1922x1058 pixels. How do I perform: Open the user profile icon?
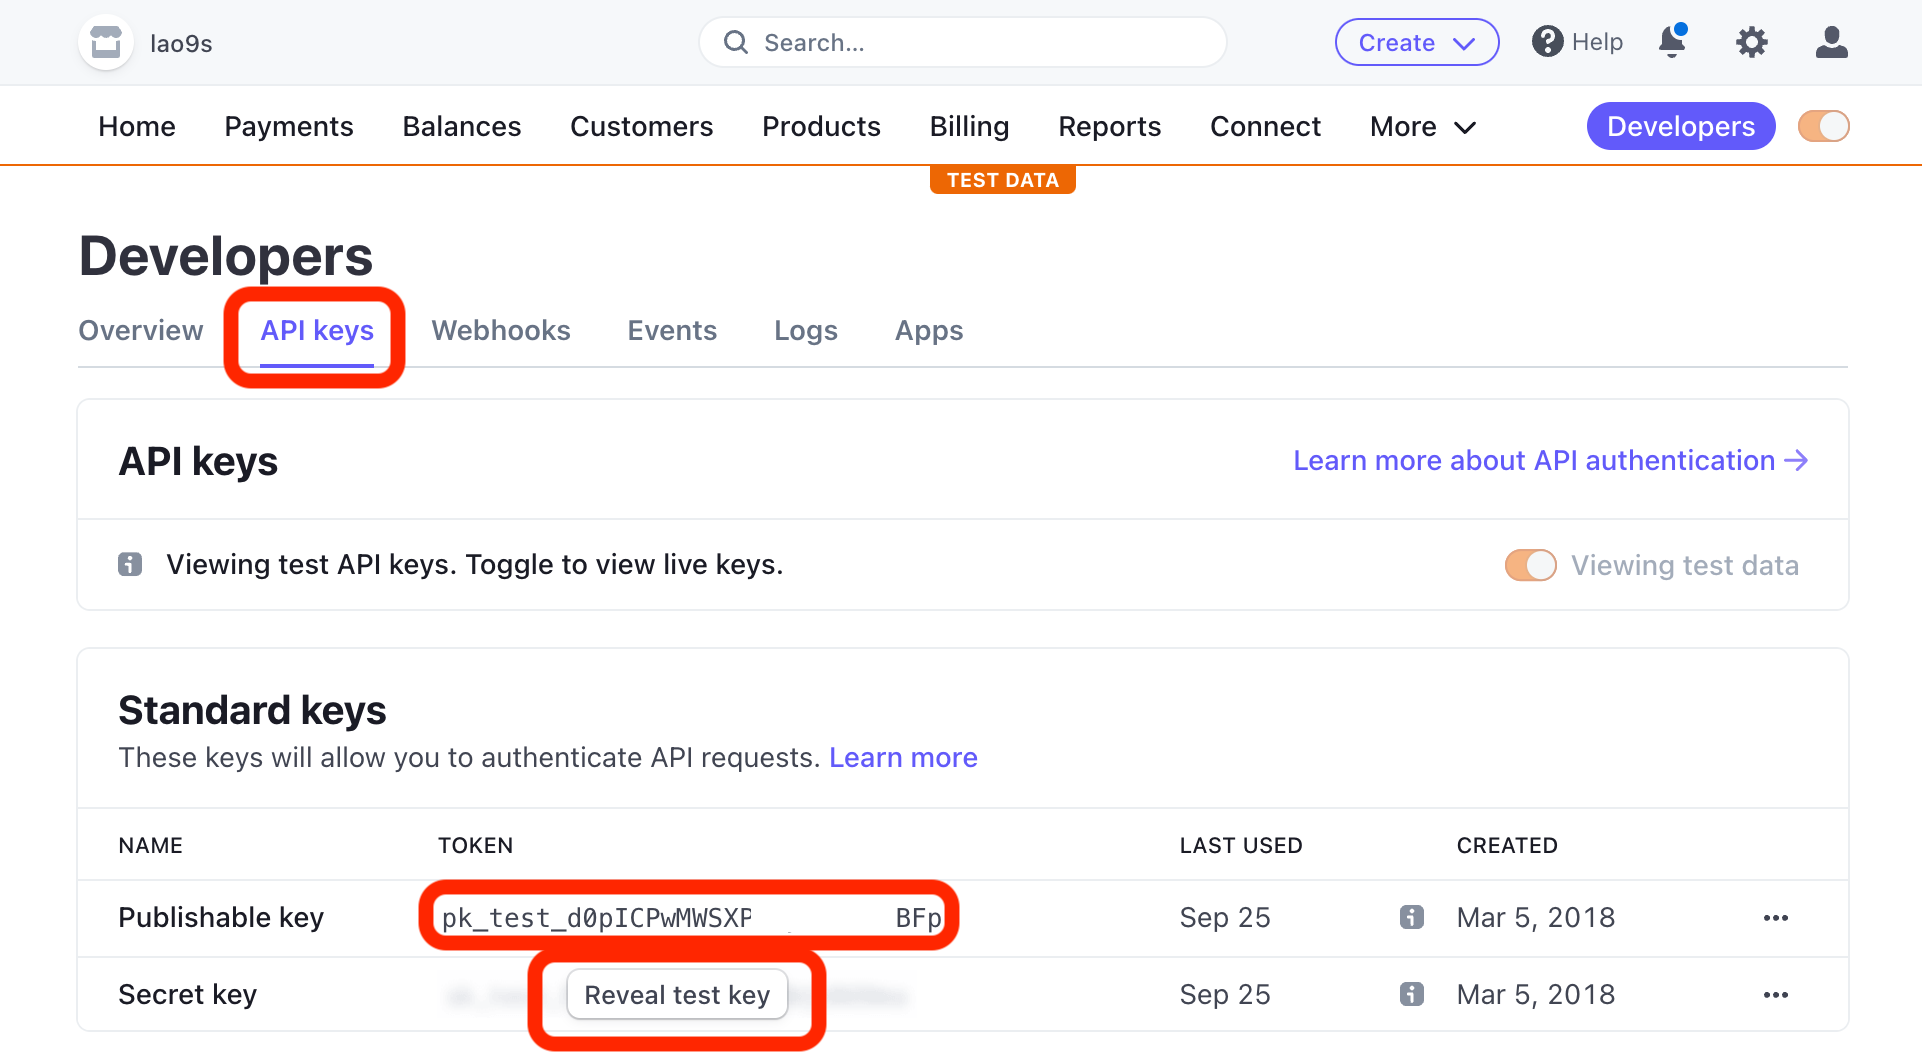tap(1831, 42)
